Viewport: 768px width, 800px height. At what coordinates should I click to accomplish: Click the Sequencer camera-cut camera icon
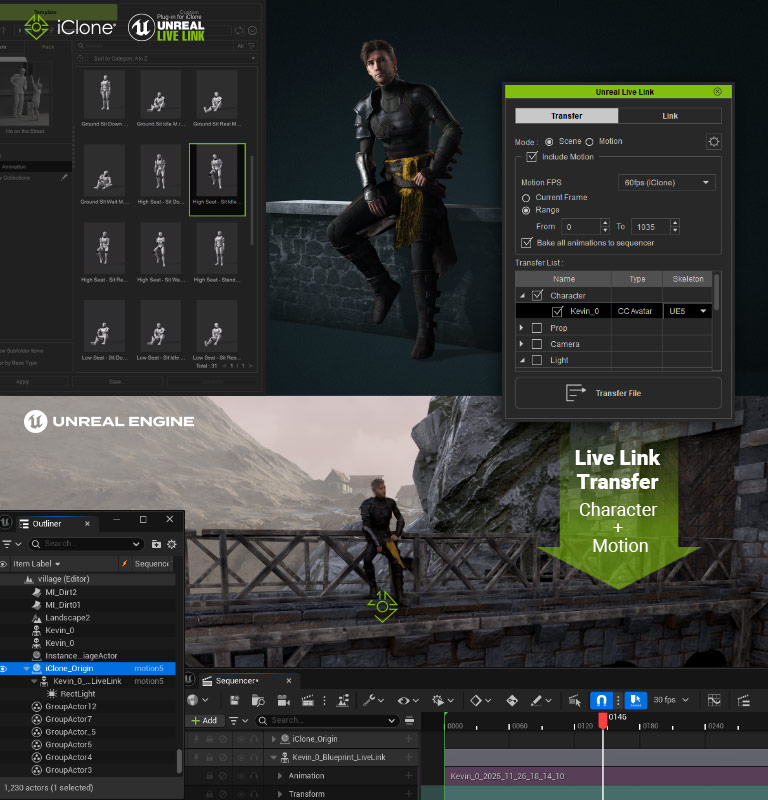(x=283, y=701)
